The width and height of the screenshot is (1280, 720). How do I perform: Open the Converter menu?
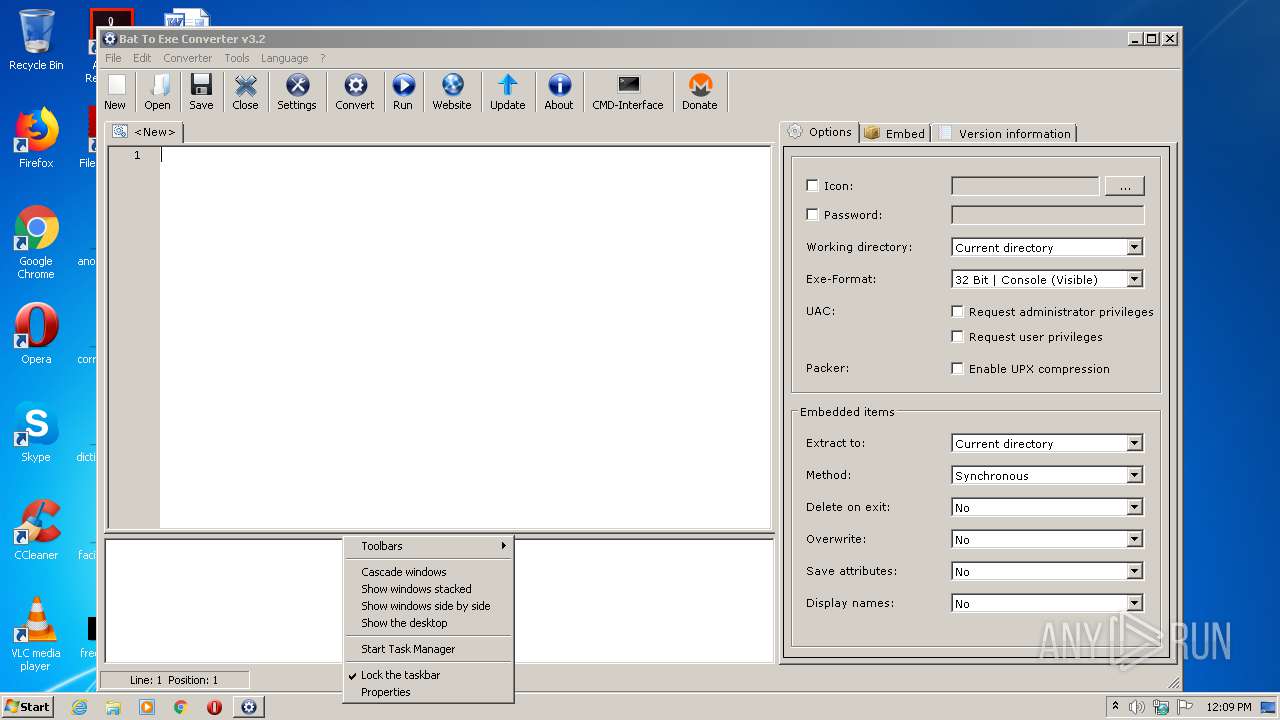tap(188, 58)
